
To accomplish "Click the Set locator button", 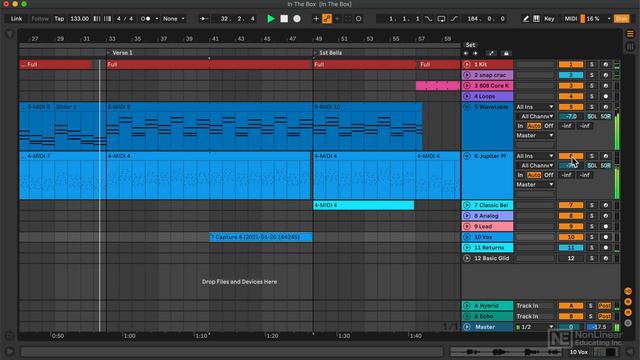I will [470, 45].
